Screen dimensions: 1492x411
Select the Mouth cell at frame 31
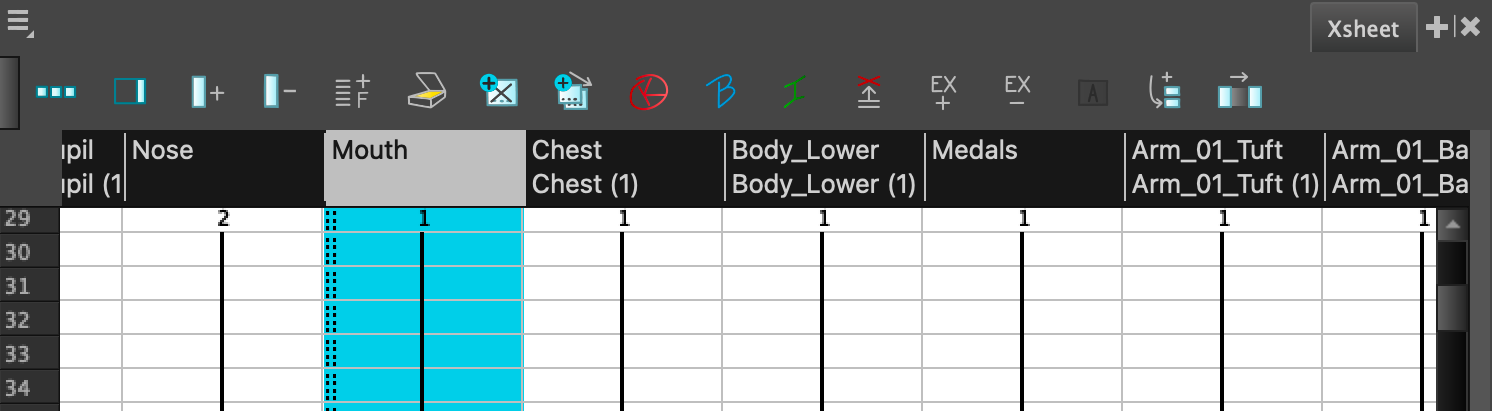point(424,286)
